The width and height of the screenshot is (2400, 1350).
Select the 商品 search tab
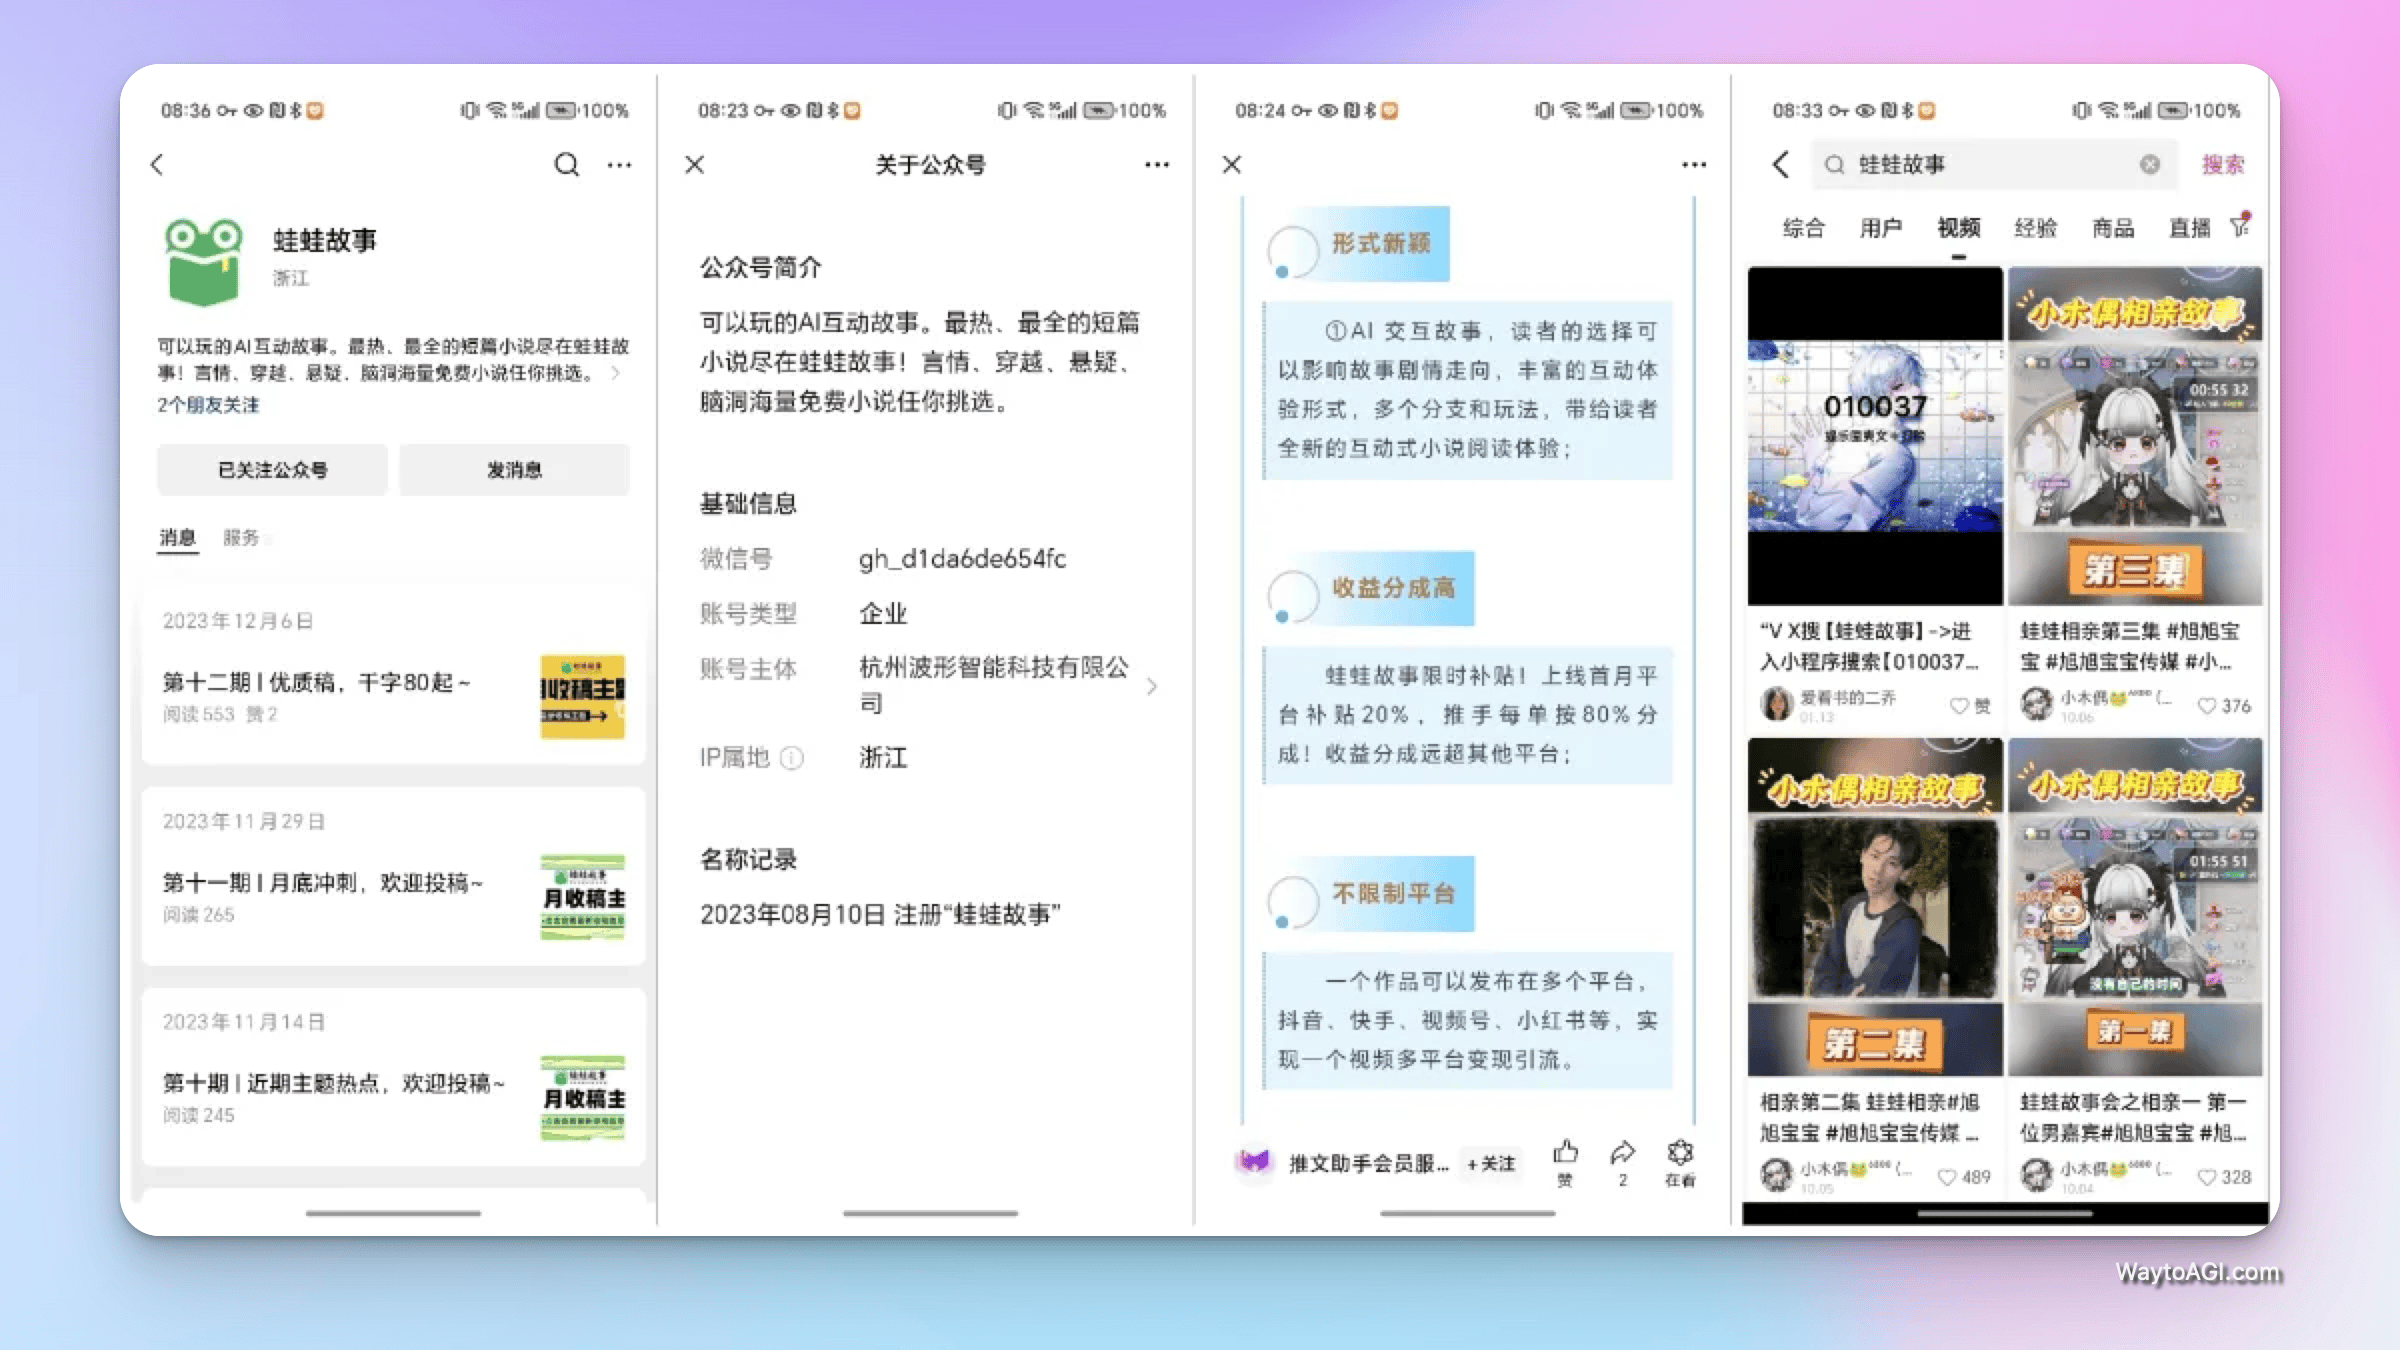[2113, 228]
